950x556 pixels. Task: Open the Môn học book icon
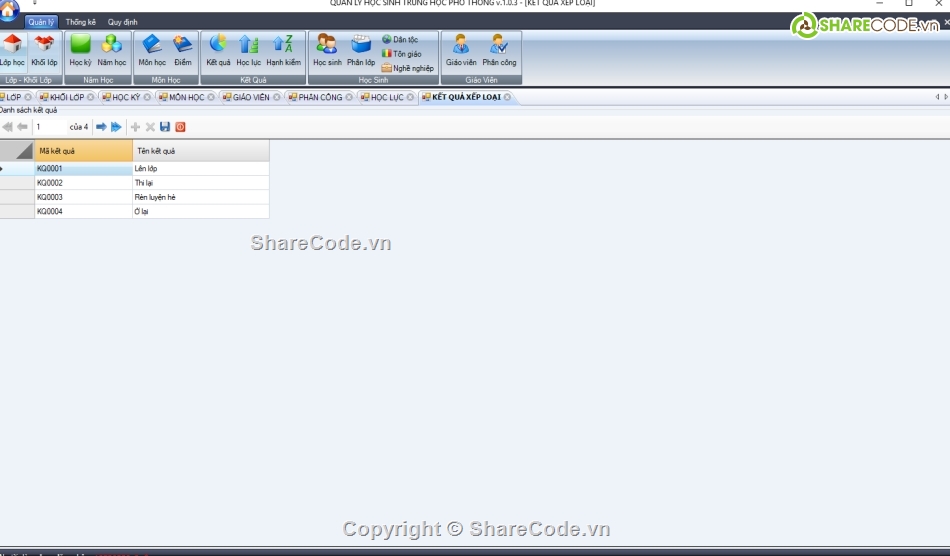(152, 50)
